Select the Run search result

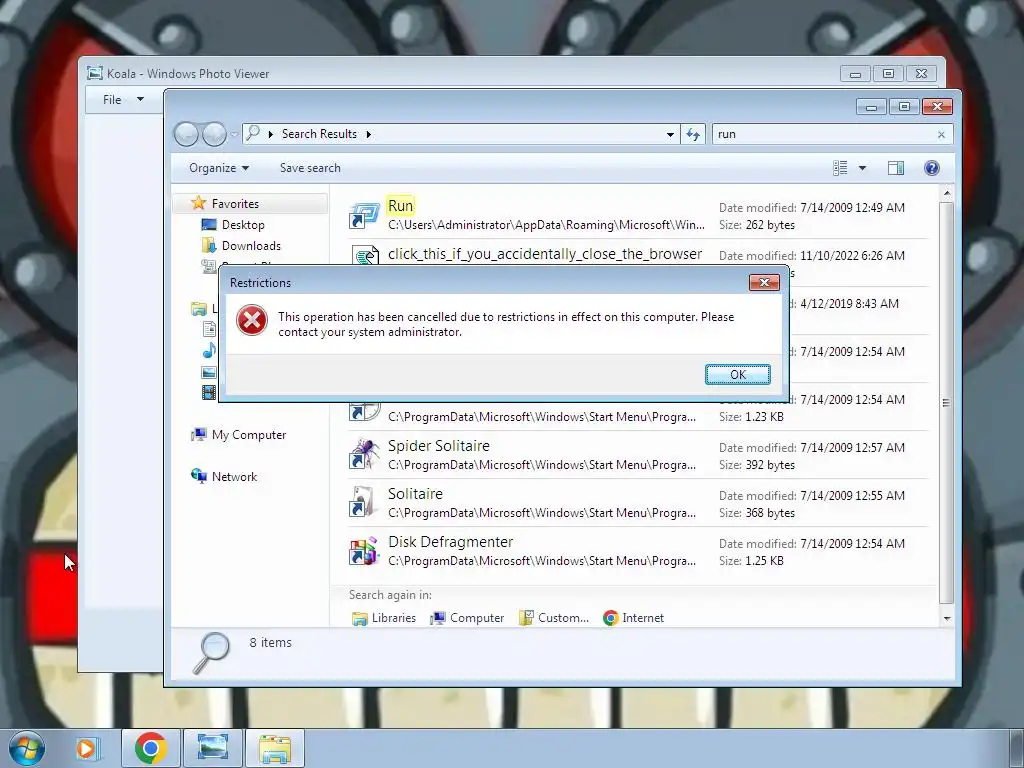click(638, 215)
